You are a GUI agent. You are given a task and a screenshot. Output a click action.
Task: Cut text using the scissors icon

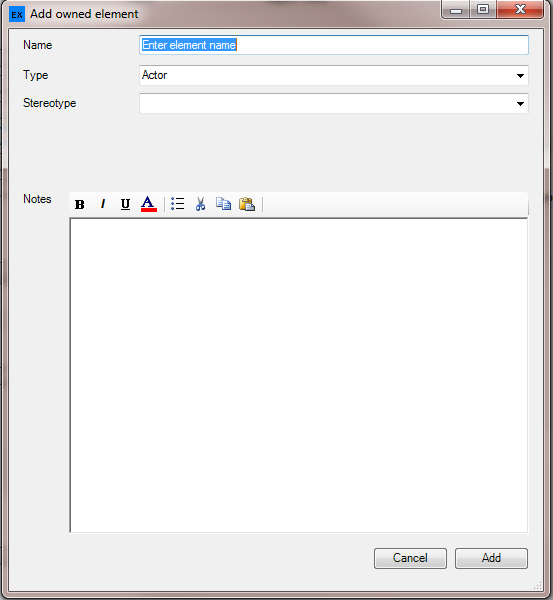(200, 204)
